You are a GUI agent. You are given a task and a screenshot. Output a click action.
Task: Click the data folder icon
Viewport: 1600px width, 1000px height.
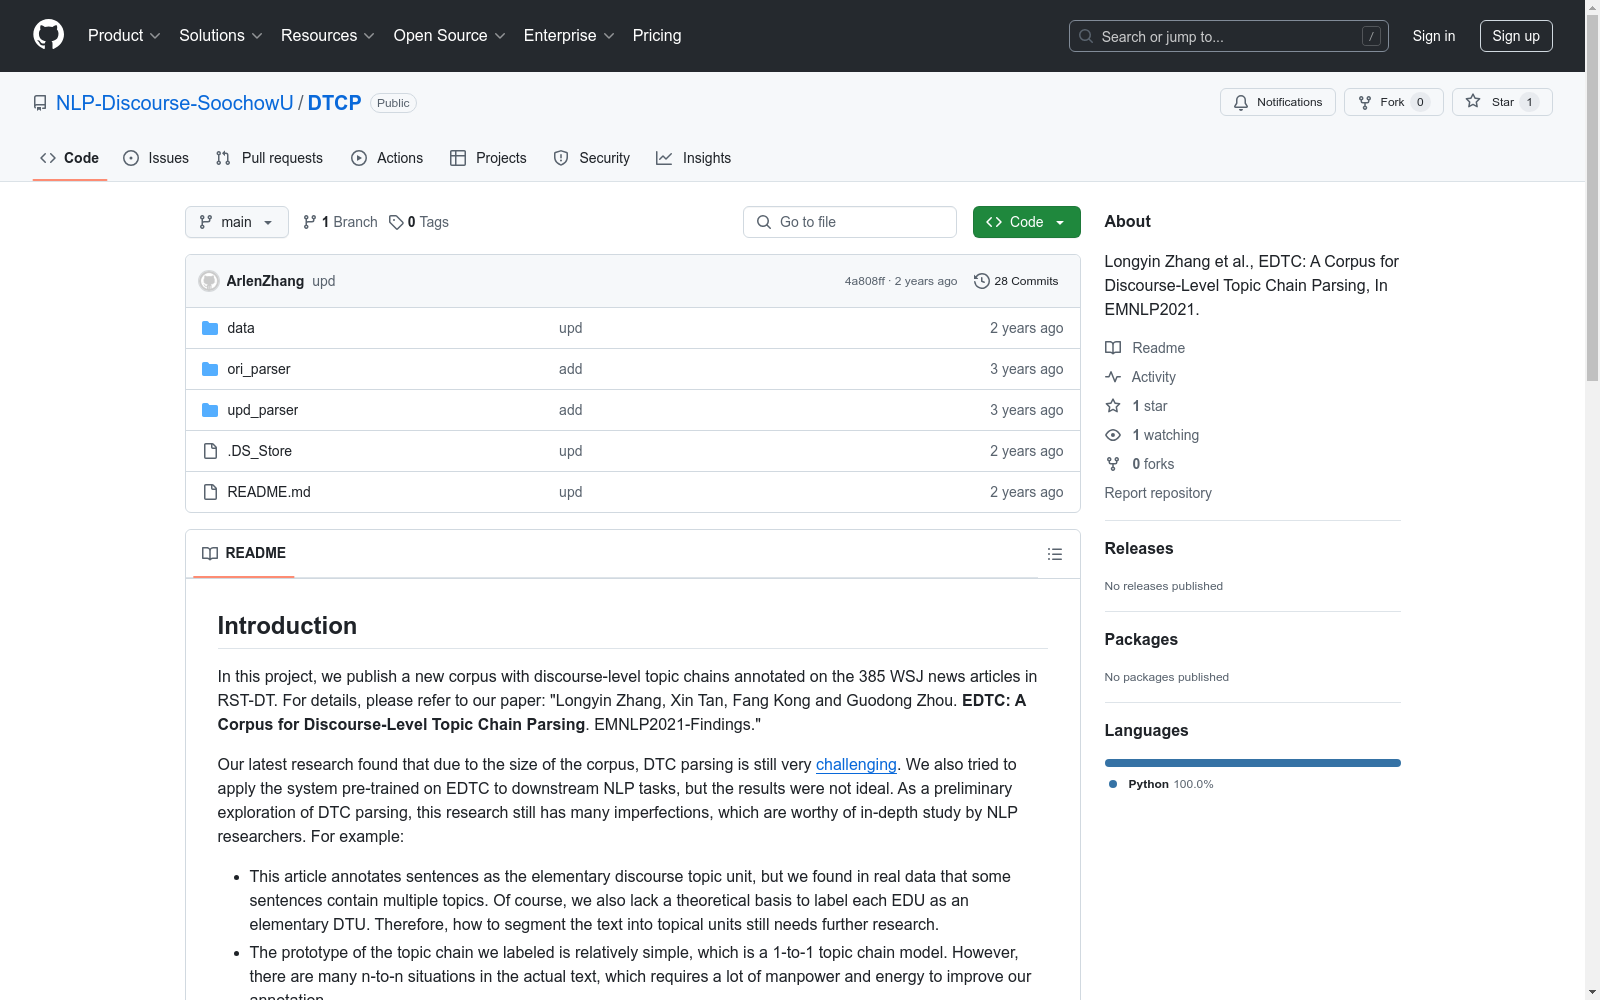(x=210, y=328)
